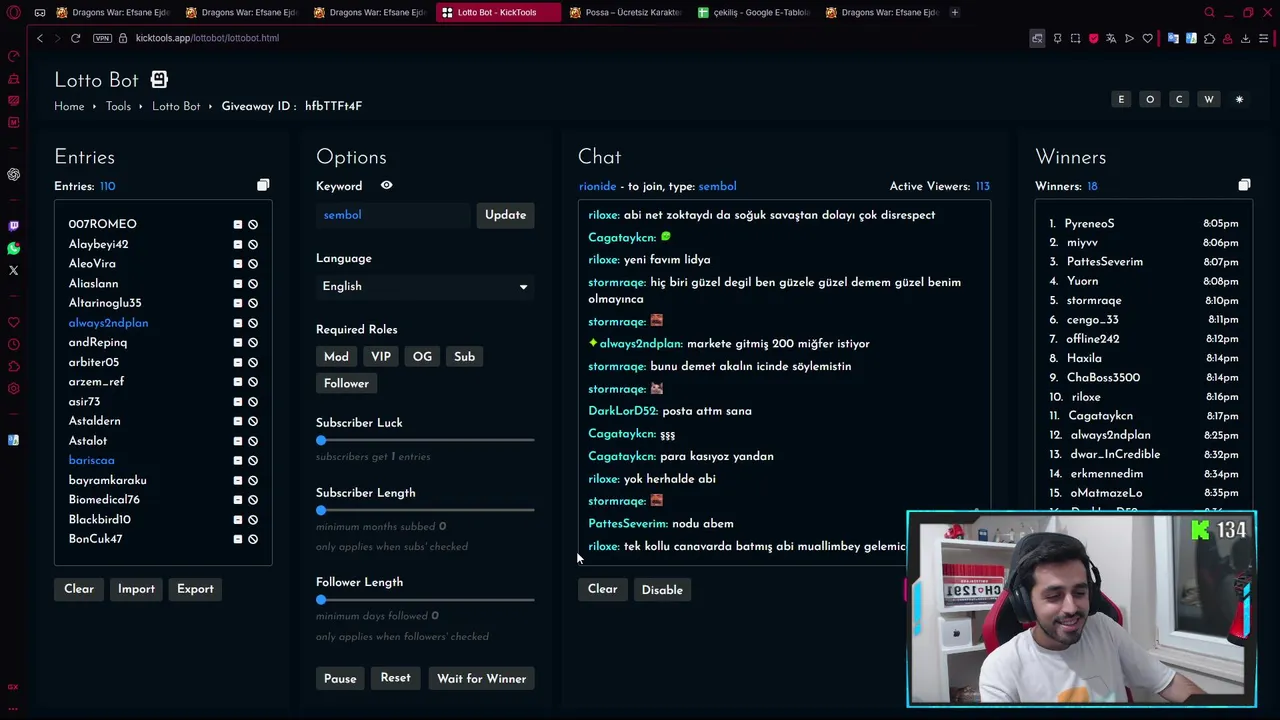
Task: Remove Astaldern using its minus icon
Action: [238, 421]
